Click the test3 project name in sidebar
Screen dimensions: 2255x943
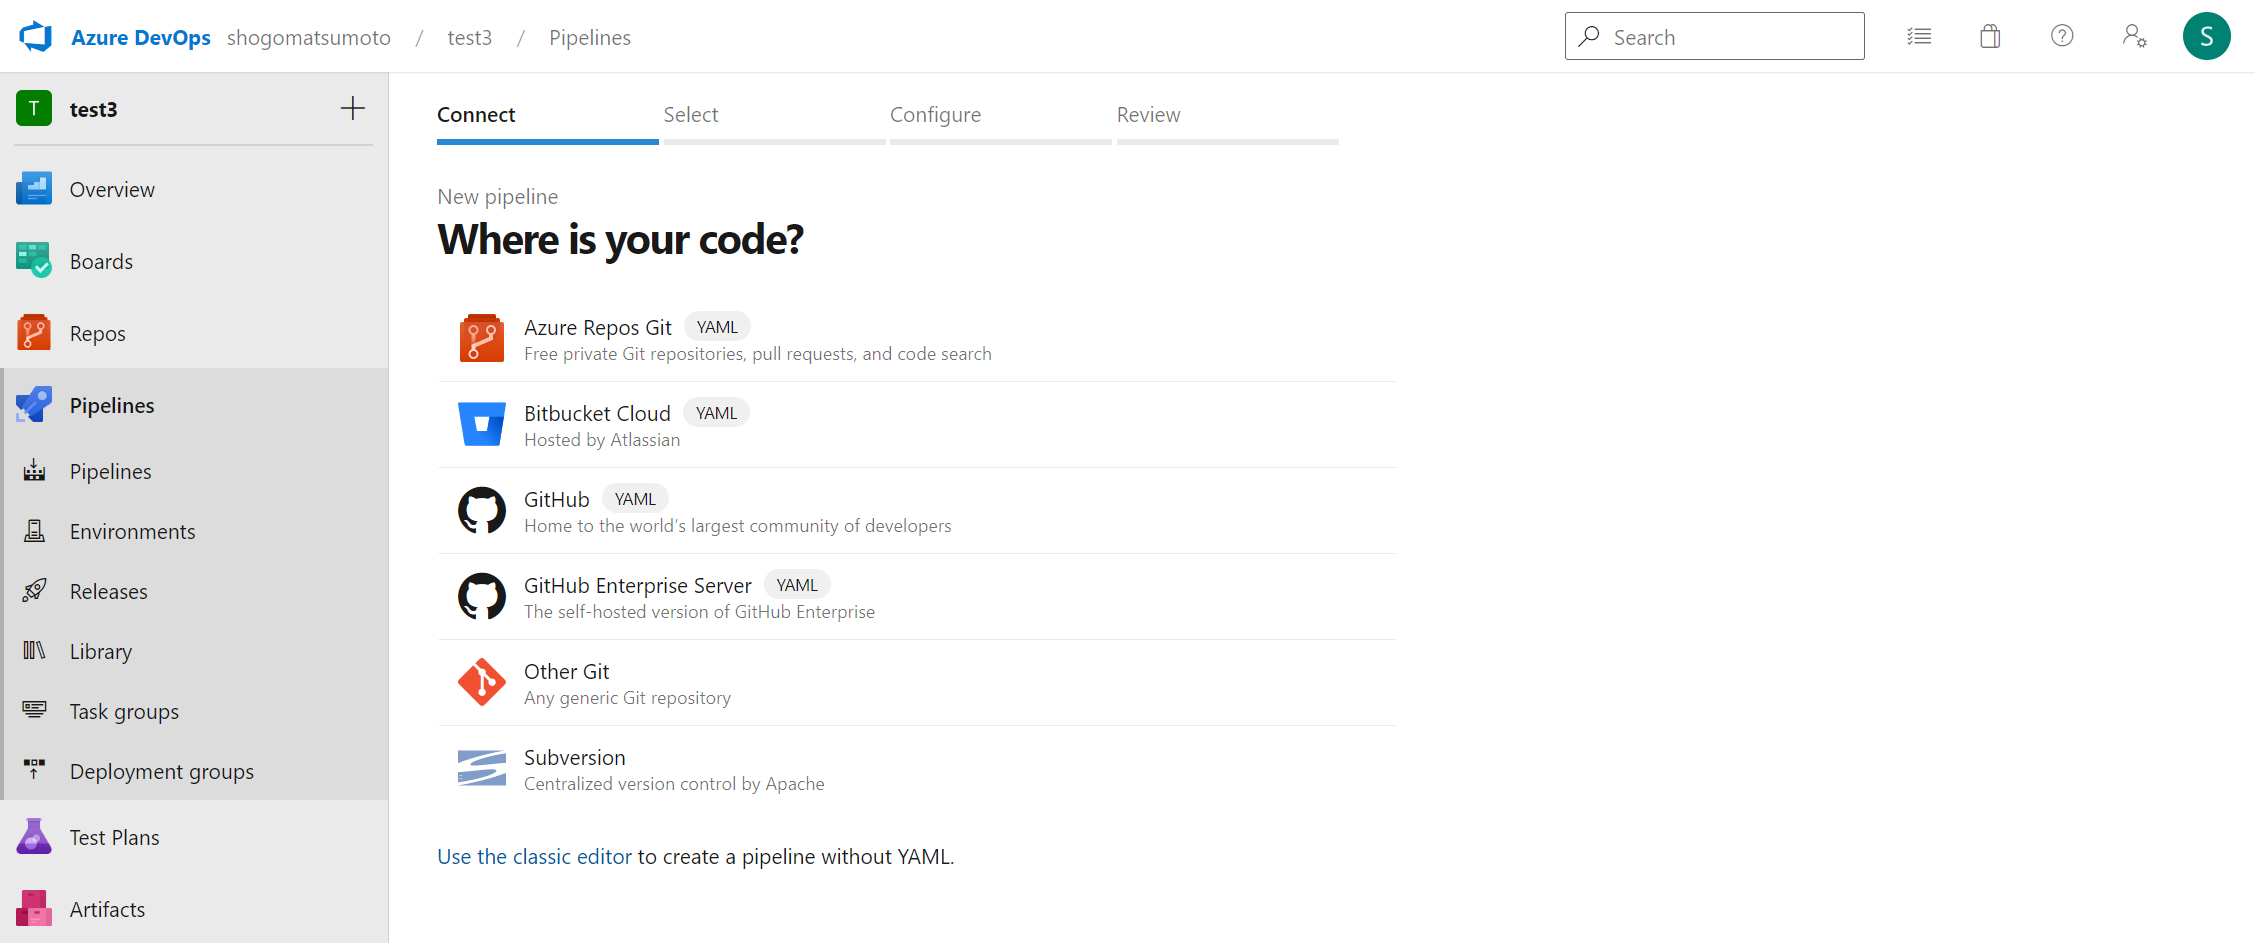[94, 109]
